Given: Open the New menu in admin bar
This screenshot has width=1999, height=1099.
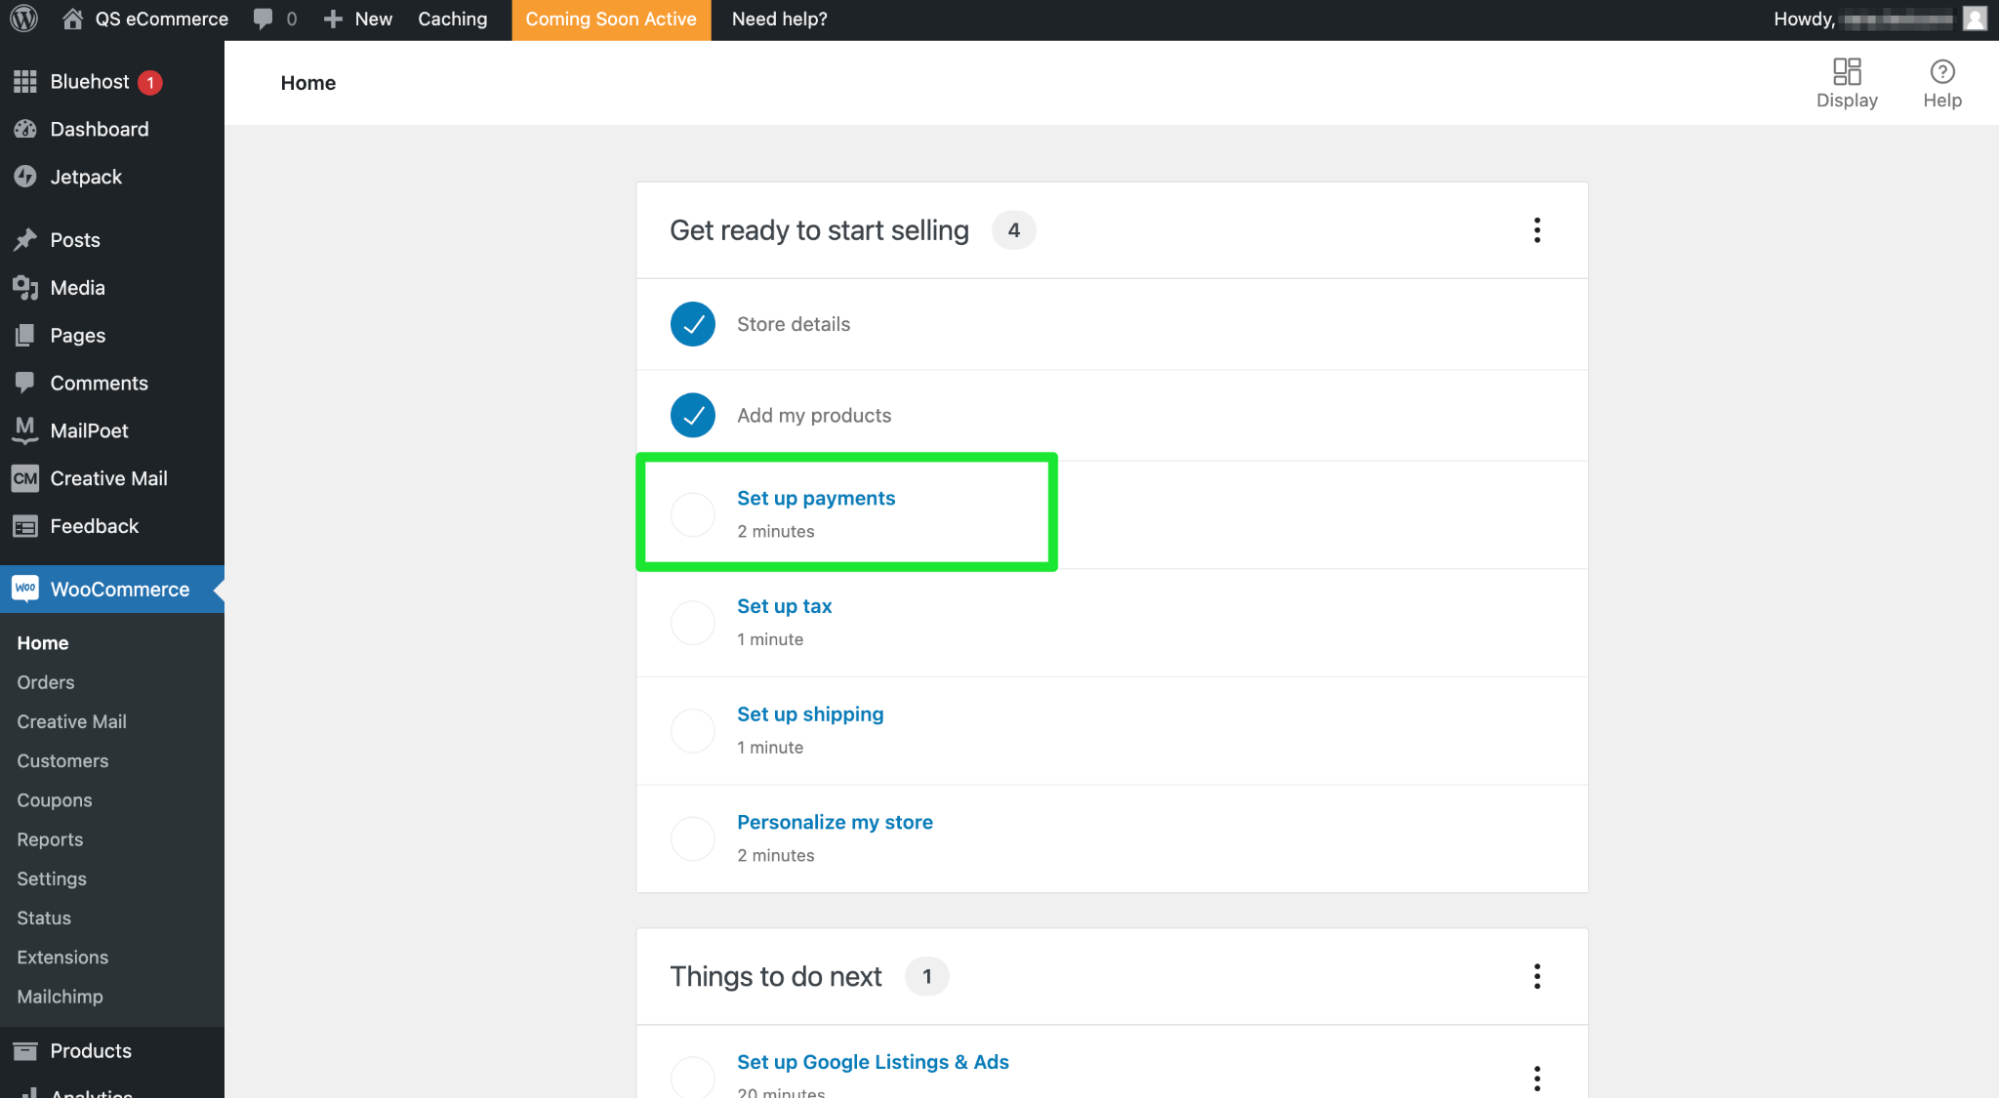Looking at the screenshot, I should (357, 18).
